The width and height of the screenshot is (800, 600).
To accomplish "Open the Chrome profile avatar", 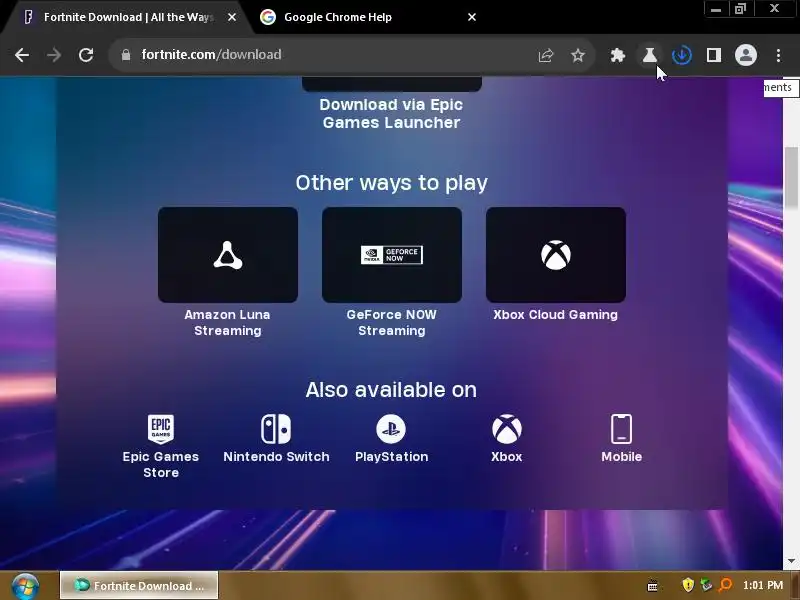I will 745,55.
